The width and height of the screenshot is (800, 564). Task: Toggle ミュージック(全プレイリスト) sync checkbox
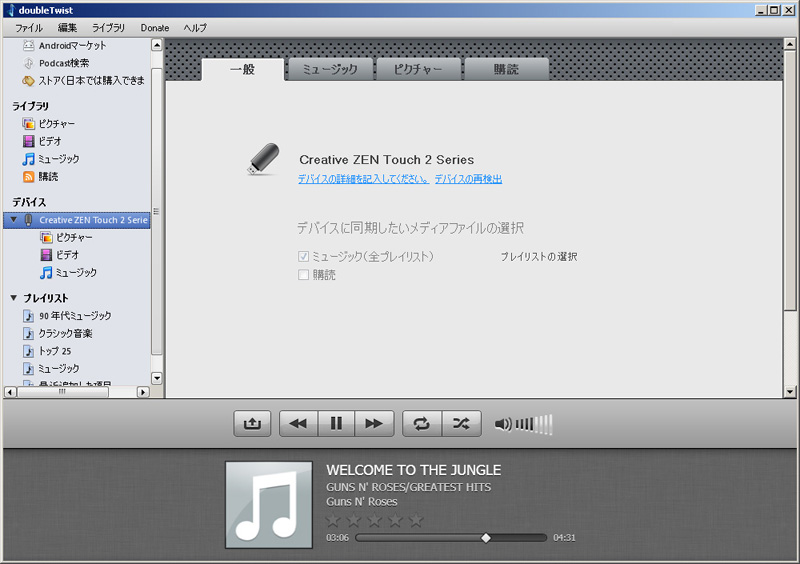tap(303, 257)
